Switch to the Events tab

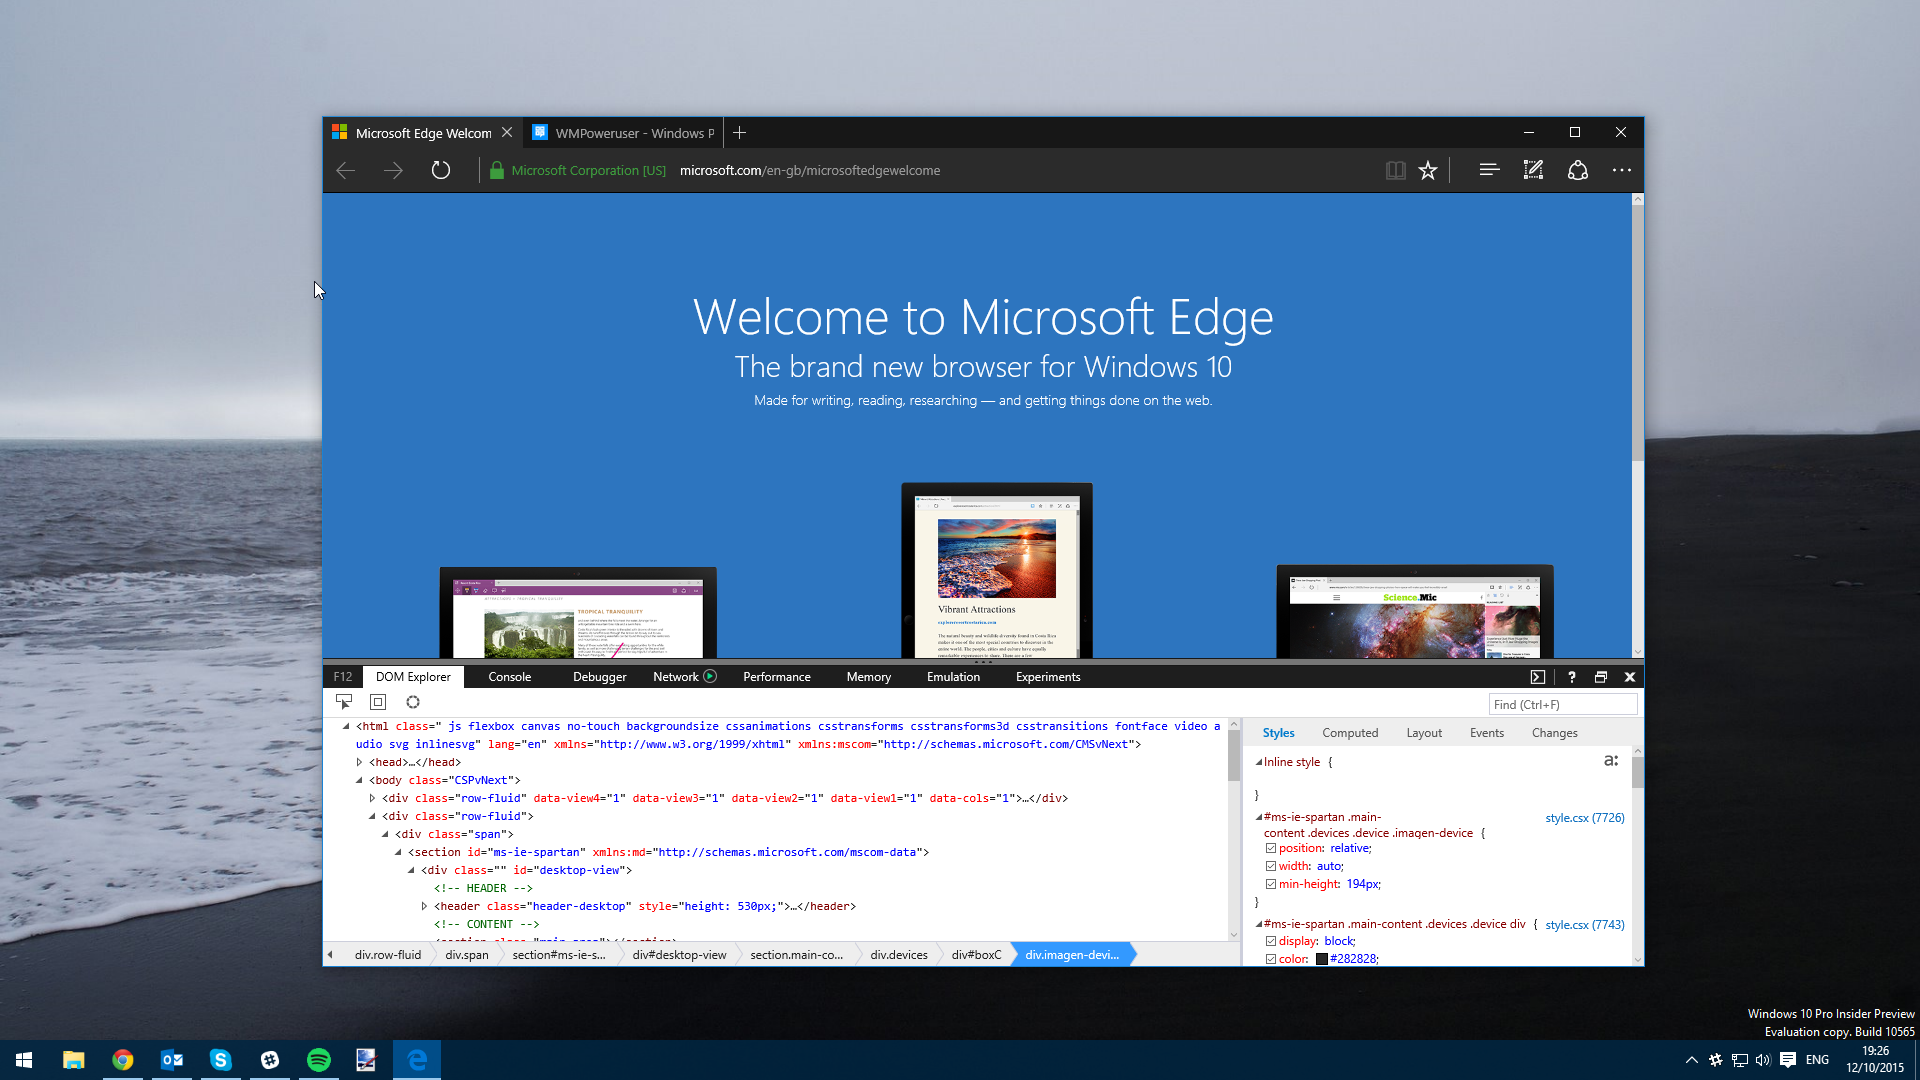(x=1486, y=733)
